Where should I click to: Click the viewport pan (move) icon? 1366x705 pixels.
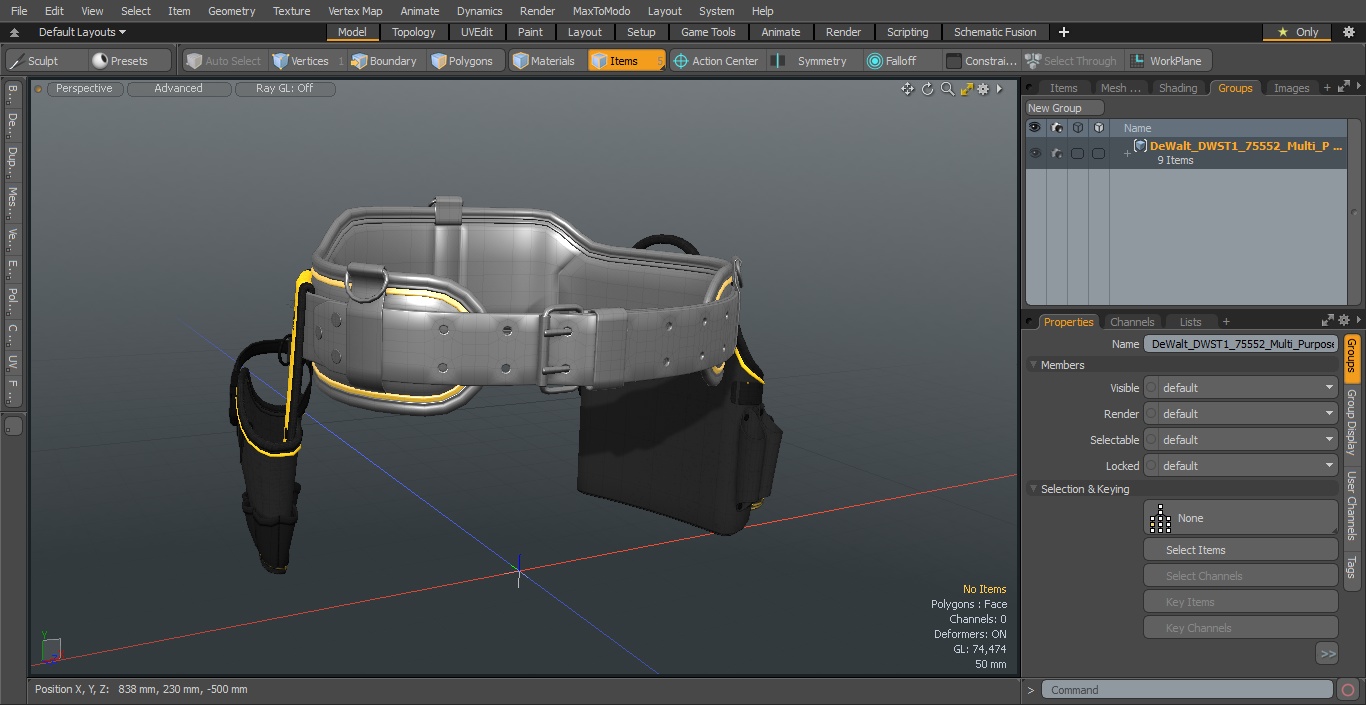coord(907,89)
